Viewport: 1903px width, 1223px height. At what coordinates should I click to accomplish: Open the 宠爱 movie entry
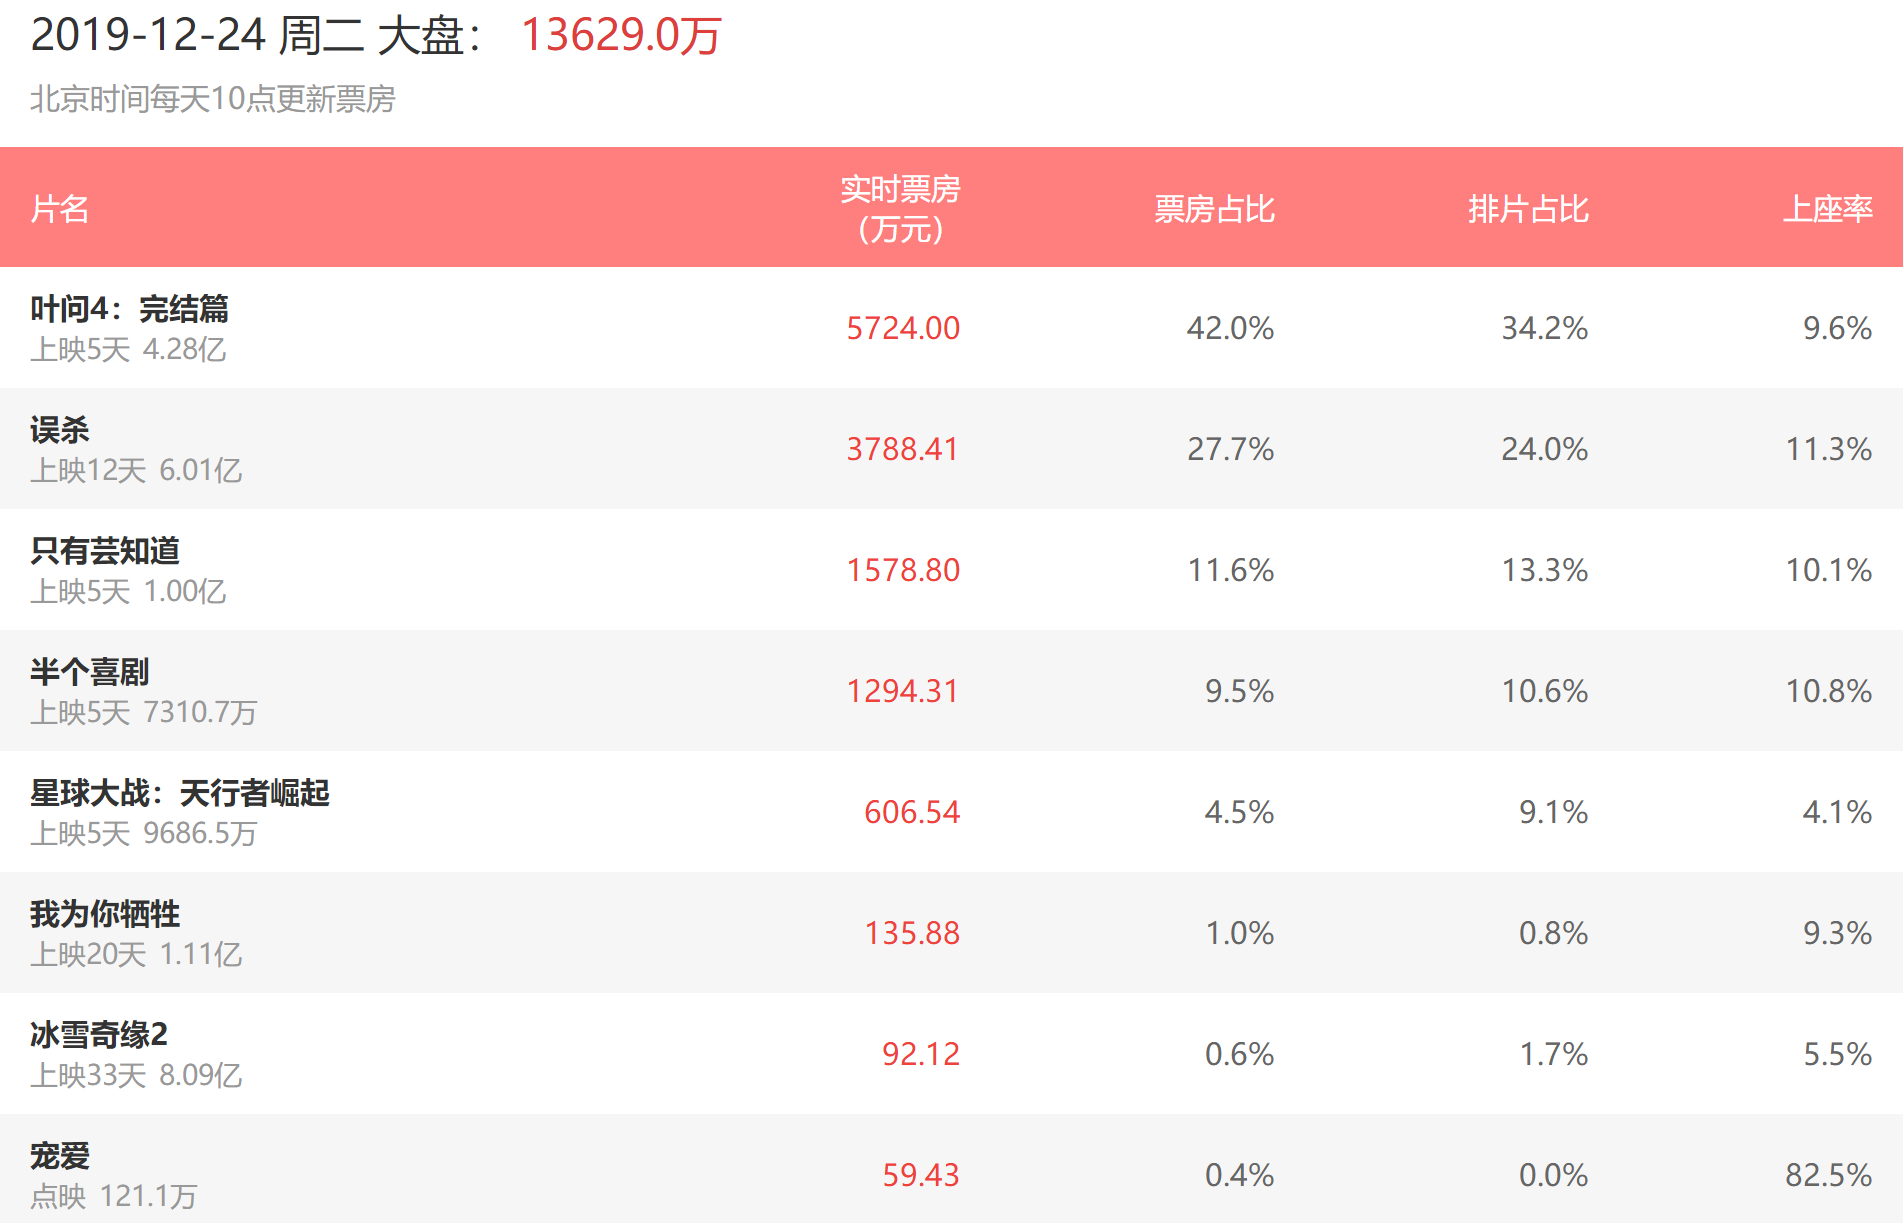tap(60, 1156)
